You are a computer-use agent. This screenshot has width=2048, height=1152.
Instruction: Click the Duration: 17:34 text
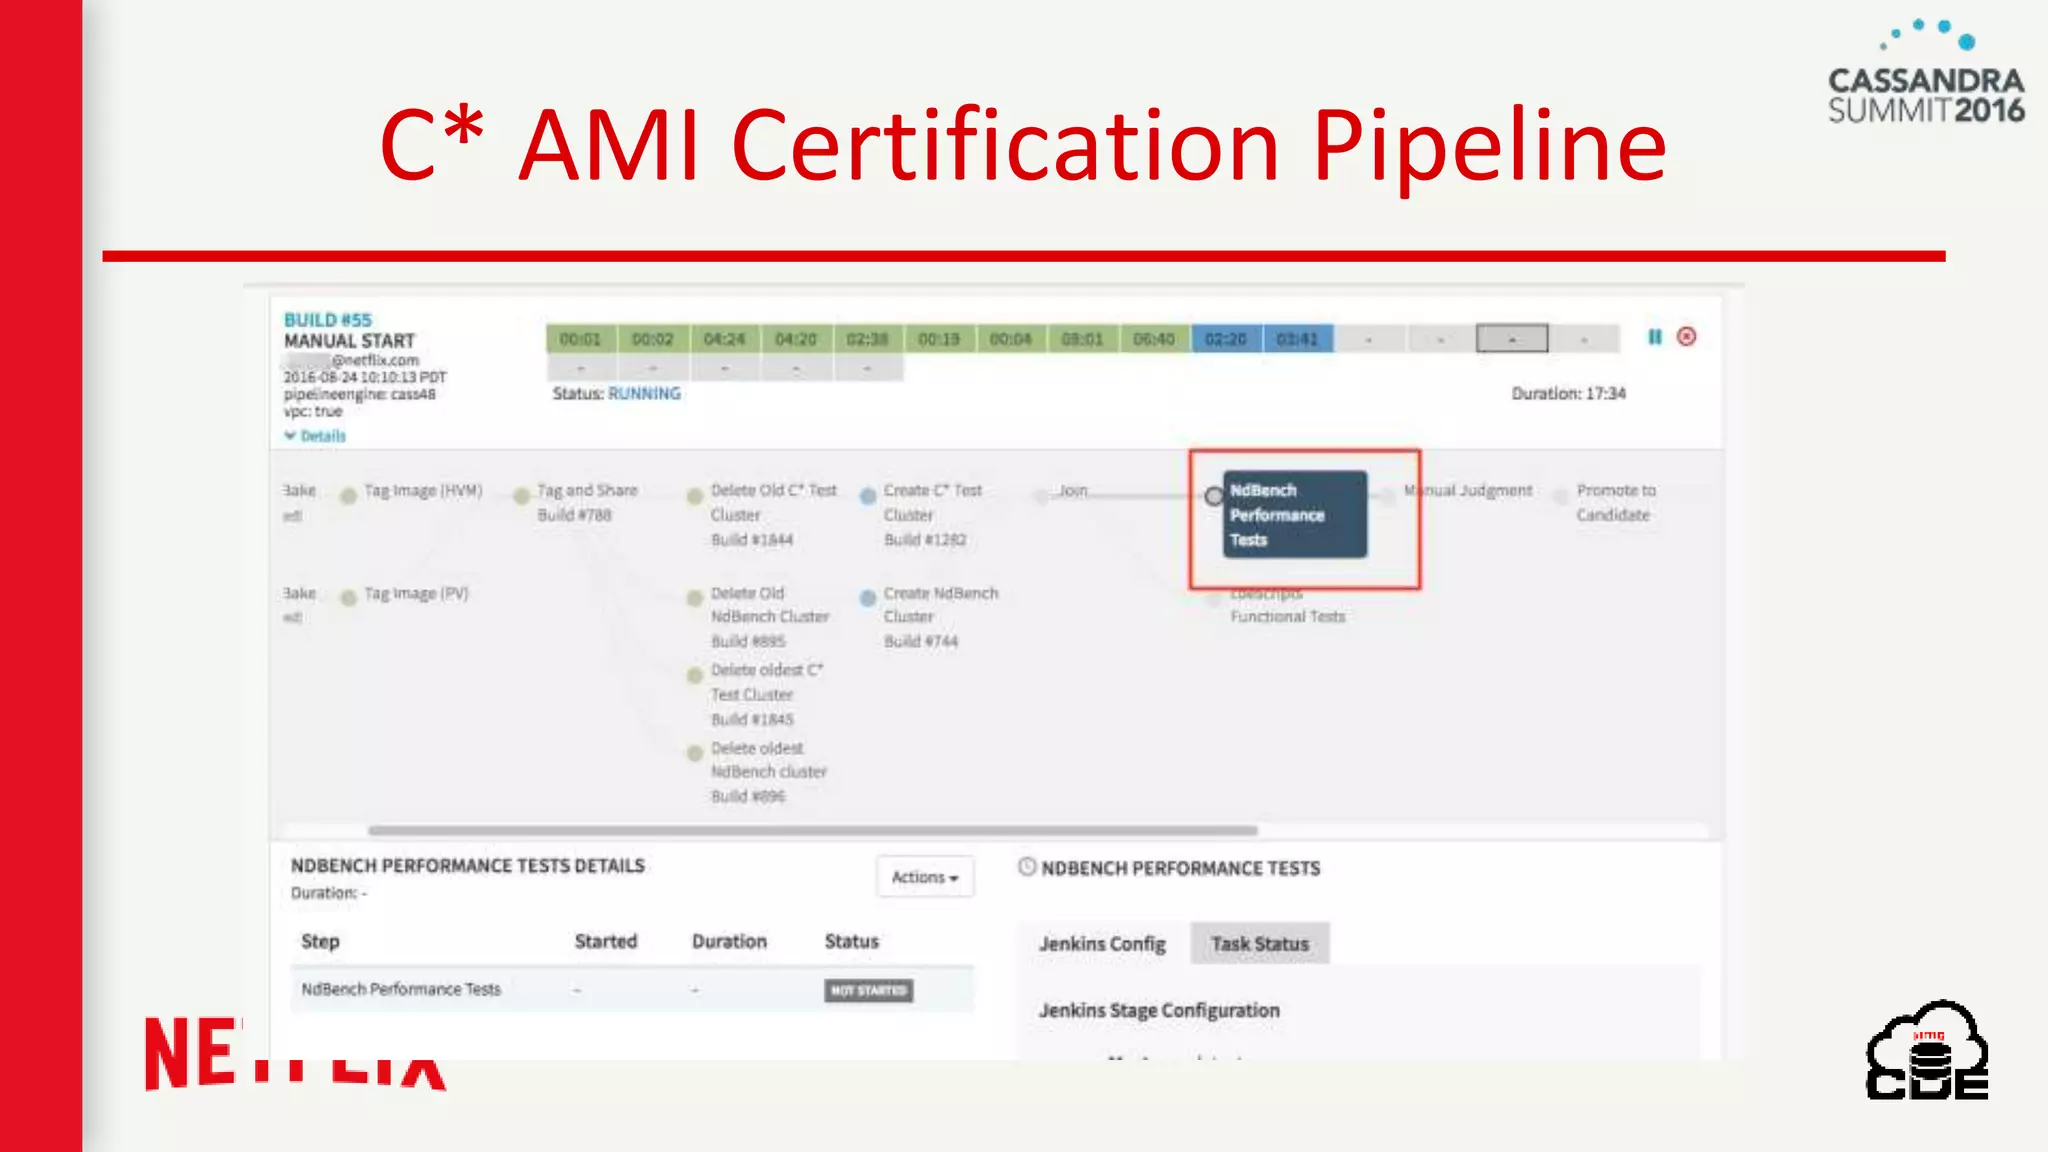(1568, 394)
